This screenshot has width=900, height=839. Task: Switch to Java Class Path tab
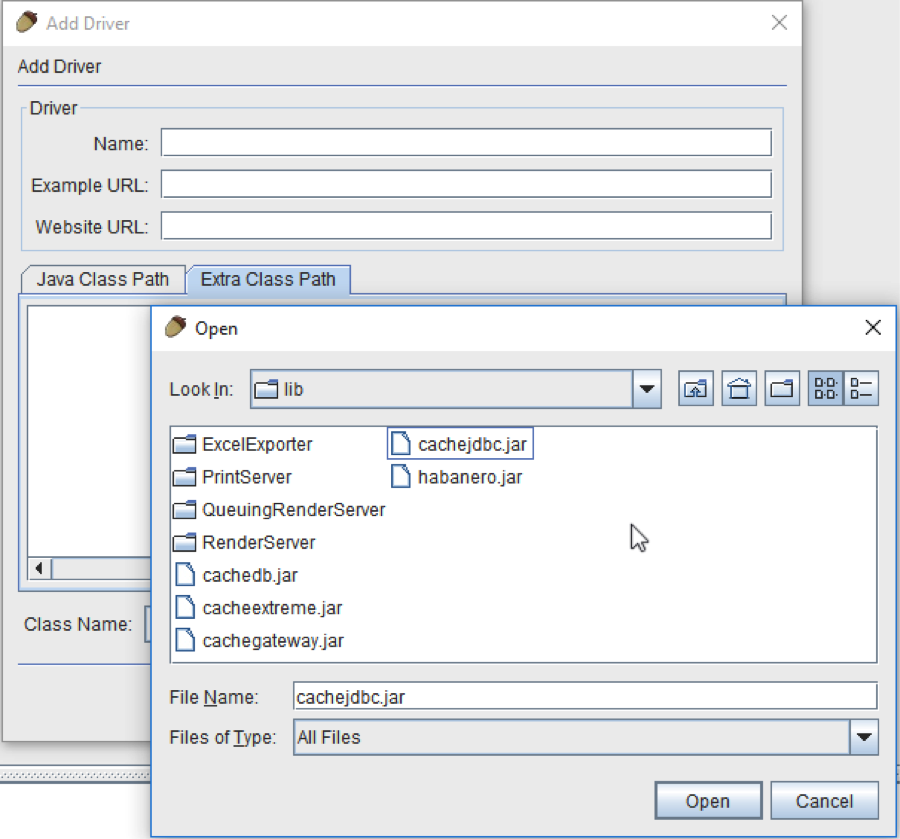pos(102,279)
